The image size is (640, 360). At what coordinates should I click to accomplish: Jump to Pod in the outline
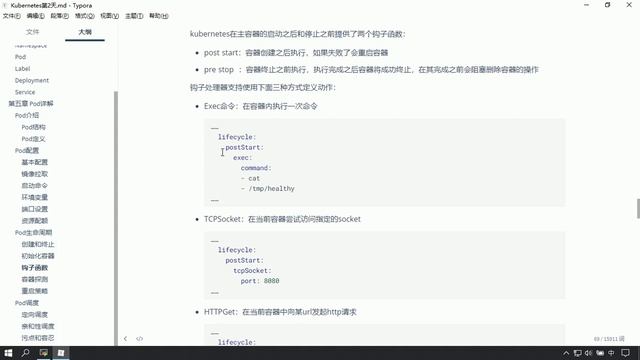[x=20, y=57]
